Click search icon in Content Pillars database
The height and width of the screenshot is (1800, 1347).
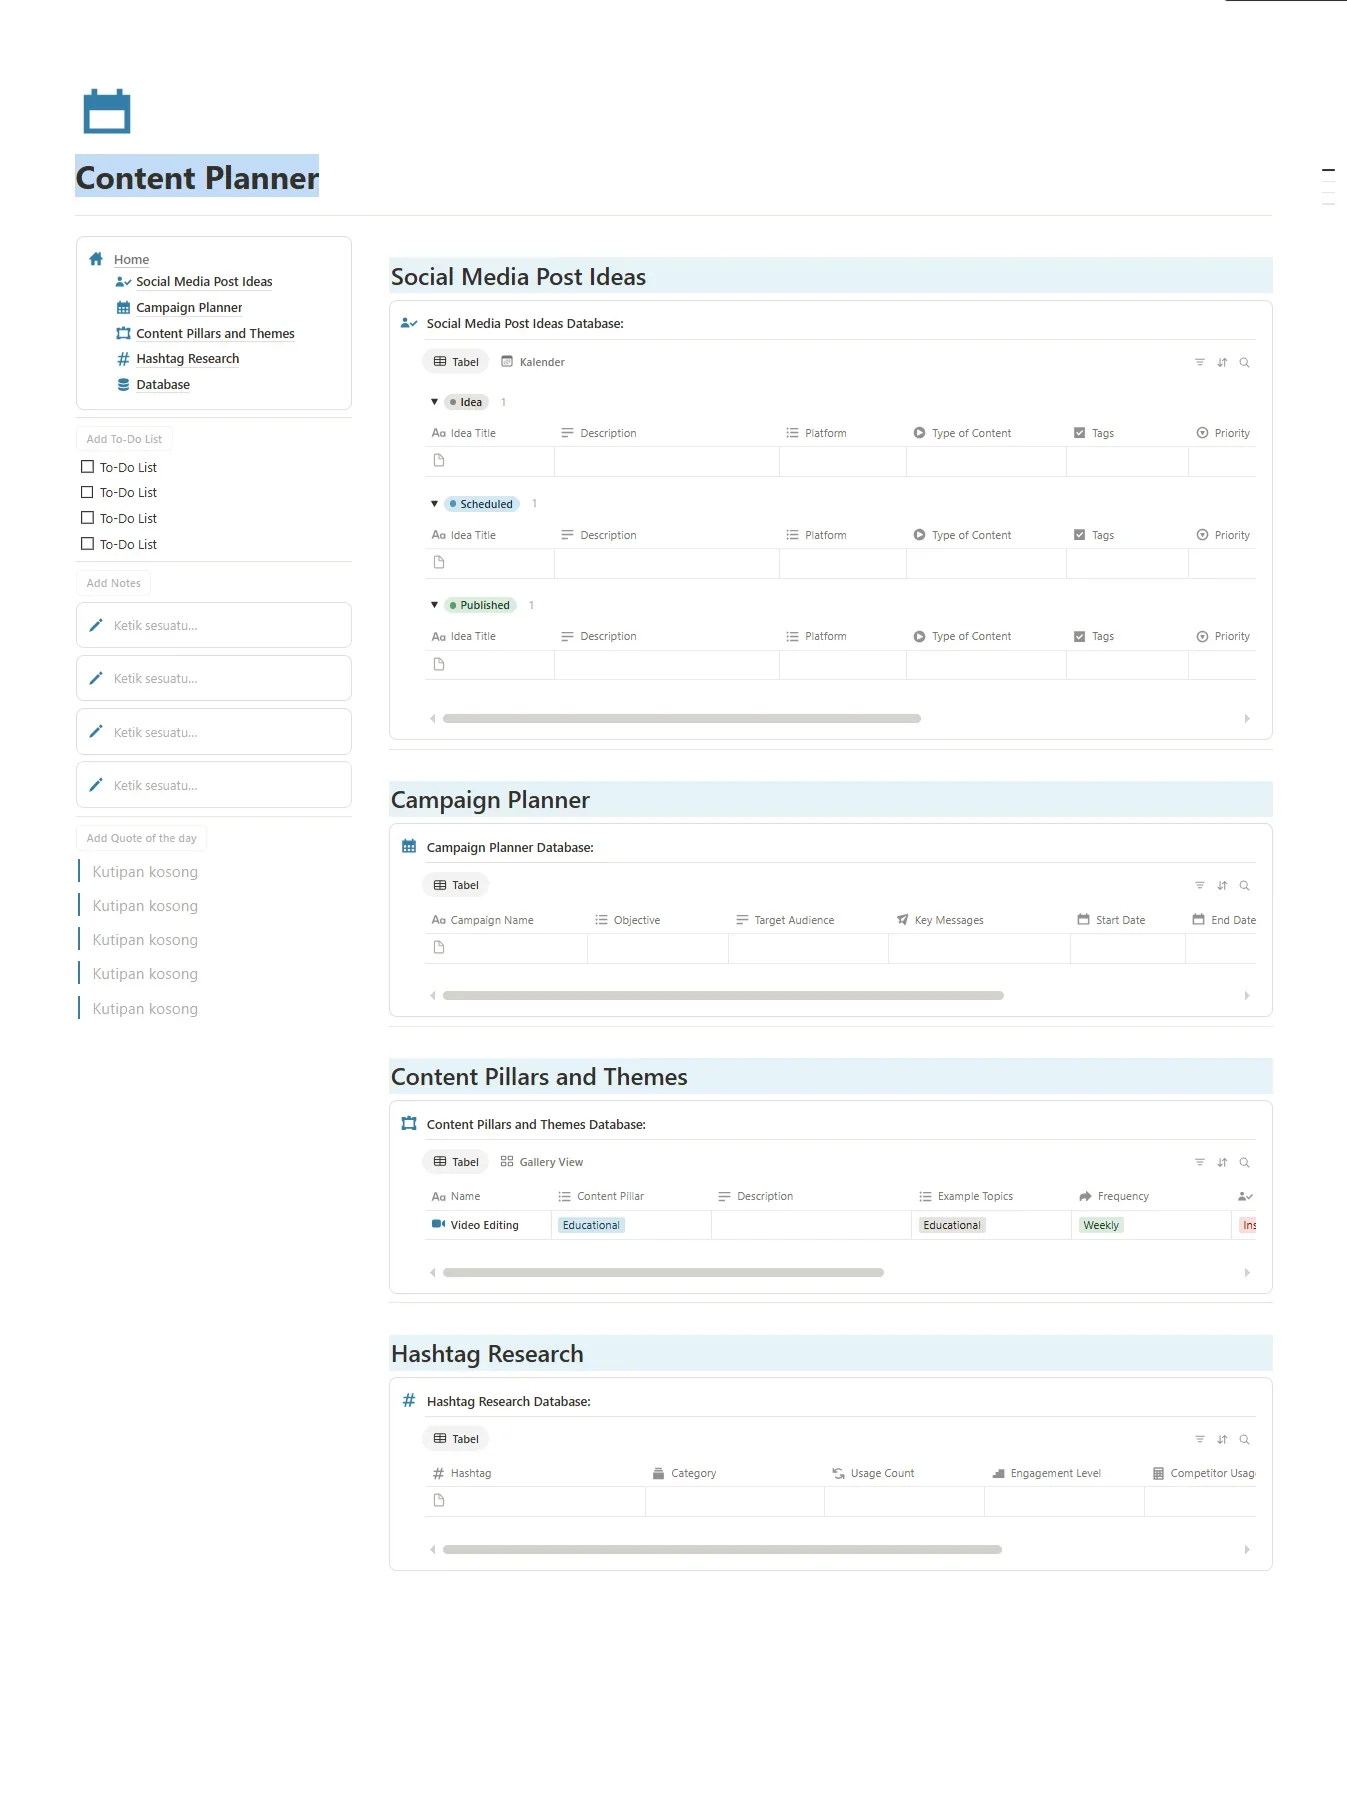tap(1245, 1162)
